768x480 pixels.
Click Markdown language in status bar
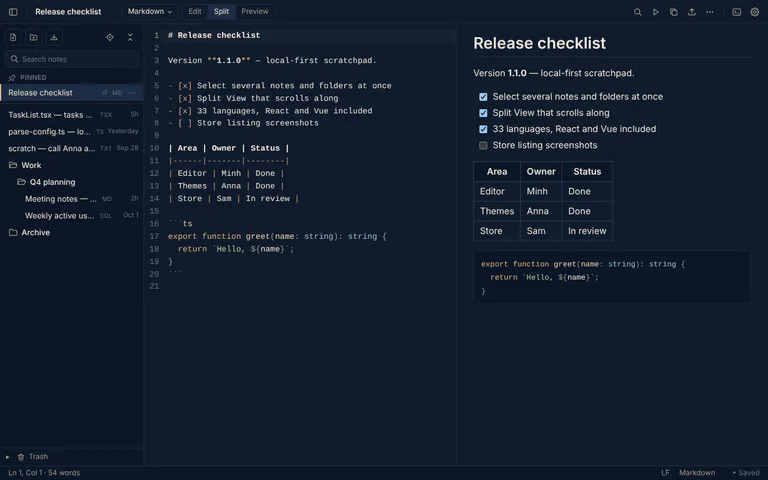(x=696, y=473)
